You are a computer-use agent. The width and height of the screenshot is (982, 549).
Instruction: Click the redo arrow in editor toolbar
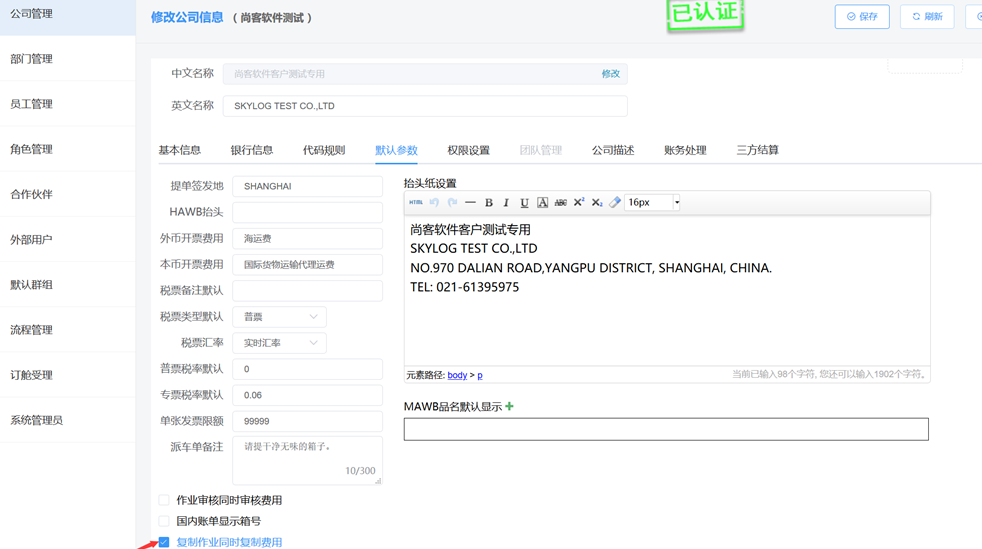452,202
